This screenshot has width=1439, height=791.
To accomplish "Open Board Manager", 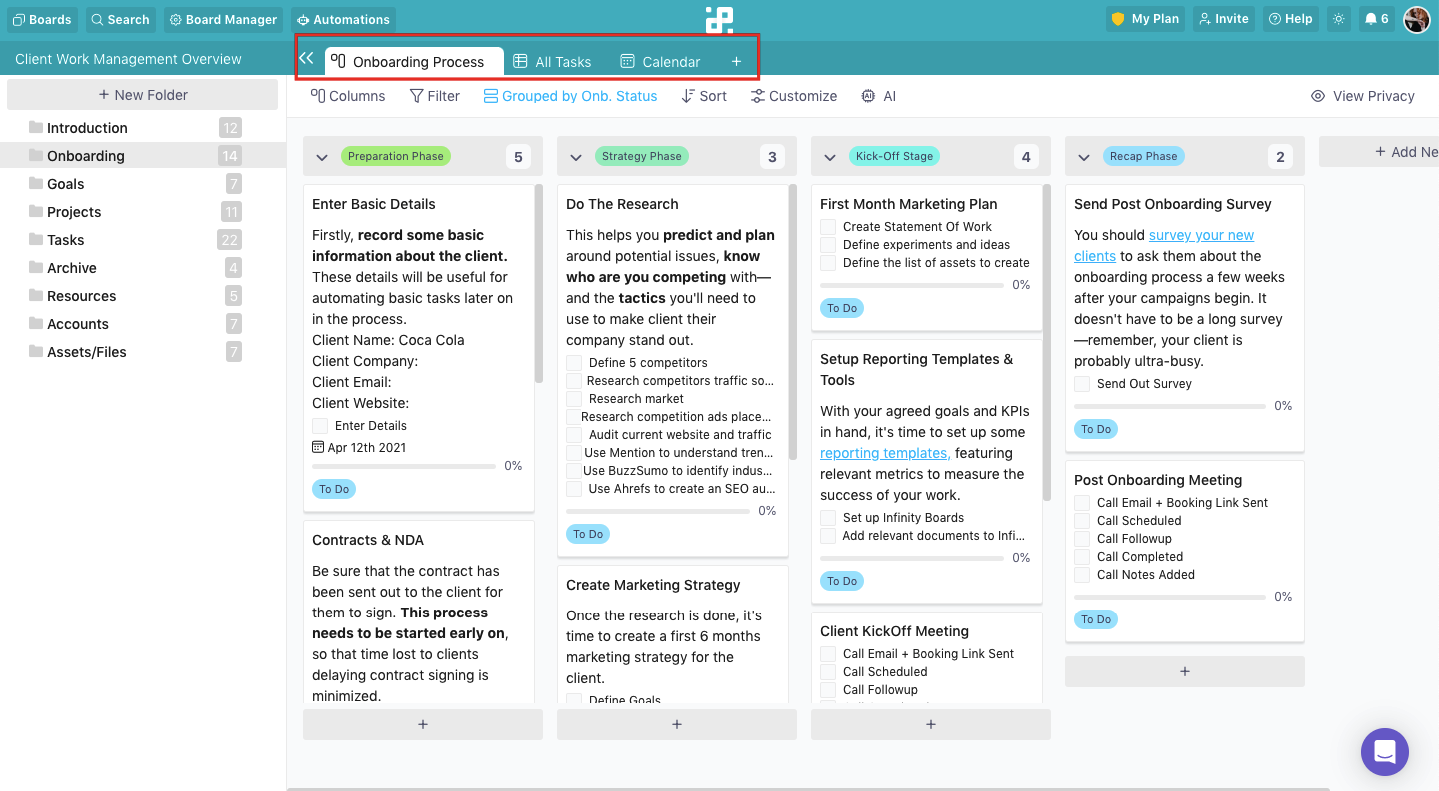I will (x=224, y=19).
